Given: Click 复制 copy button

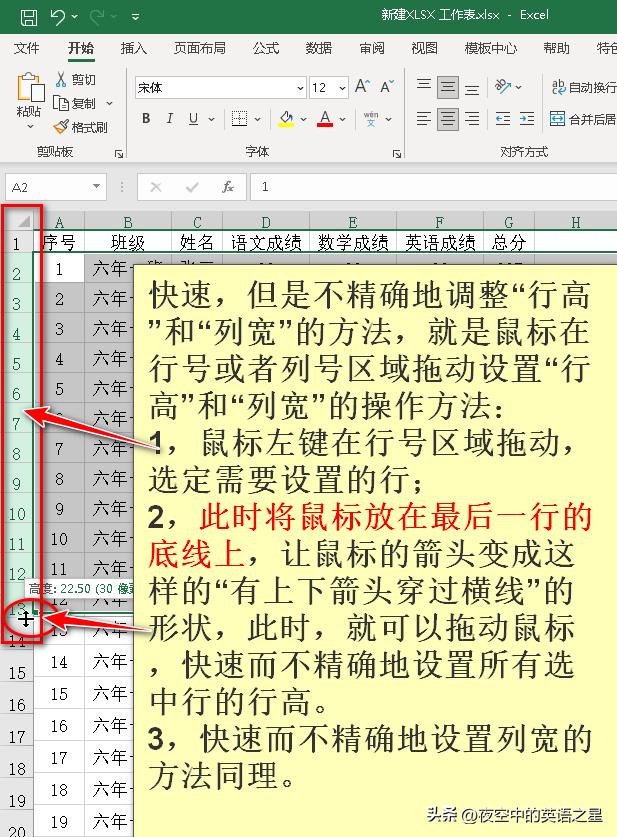Looking at the screenshot, I should pos(75,103).
